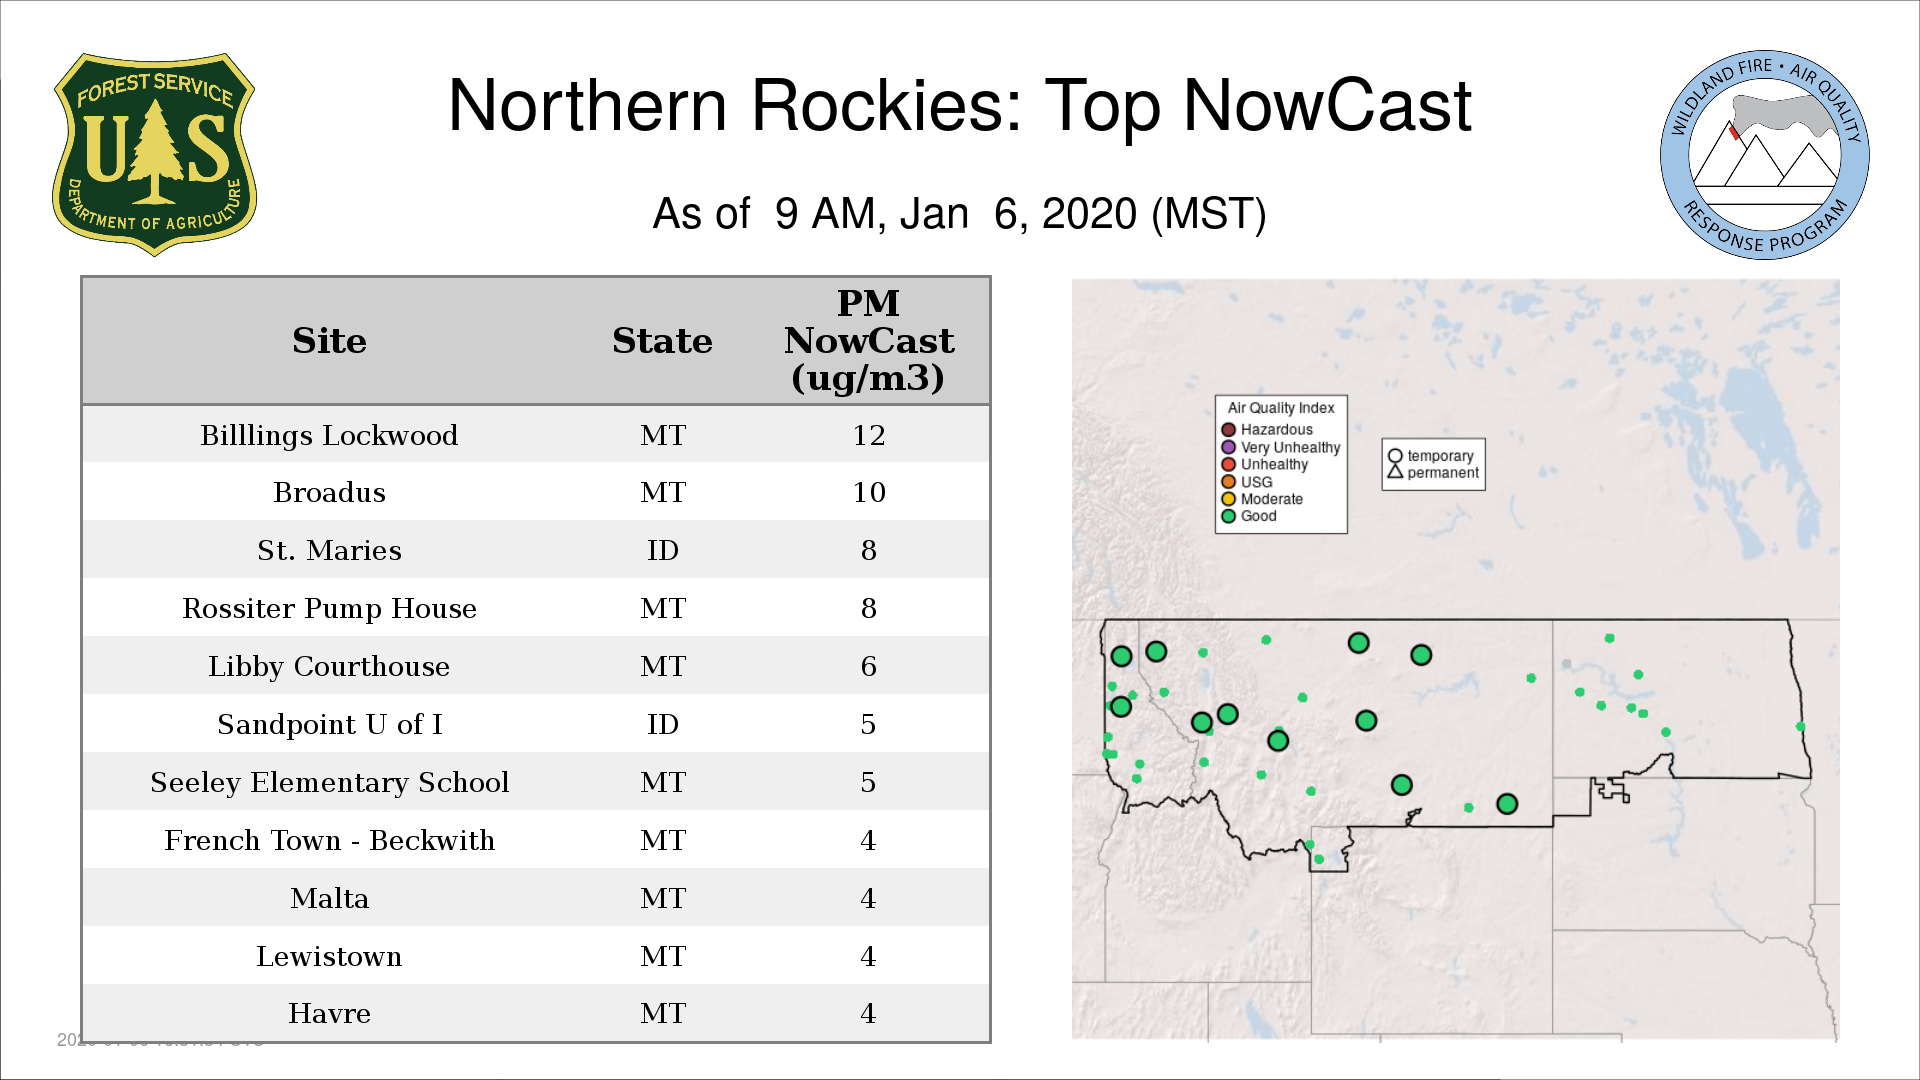The image size is (1920, 1080).
Task: Click the Seeley Elementary School entry
Action: (x=329, y=782)
